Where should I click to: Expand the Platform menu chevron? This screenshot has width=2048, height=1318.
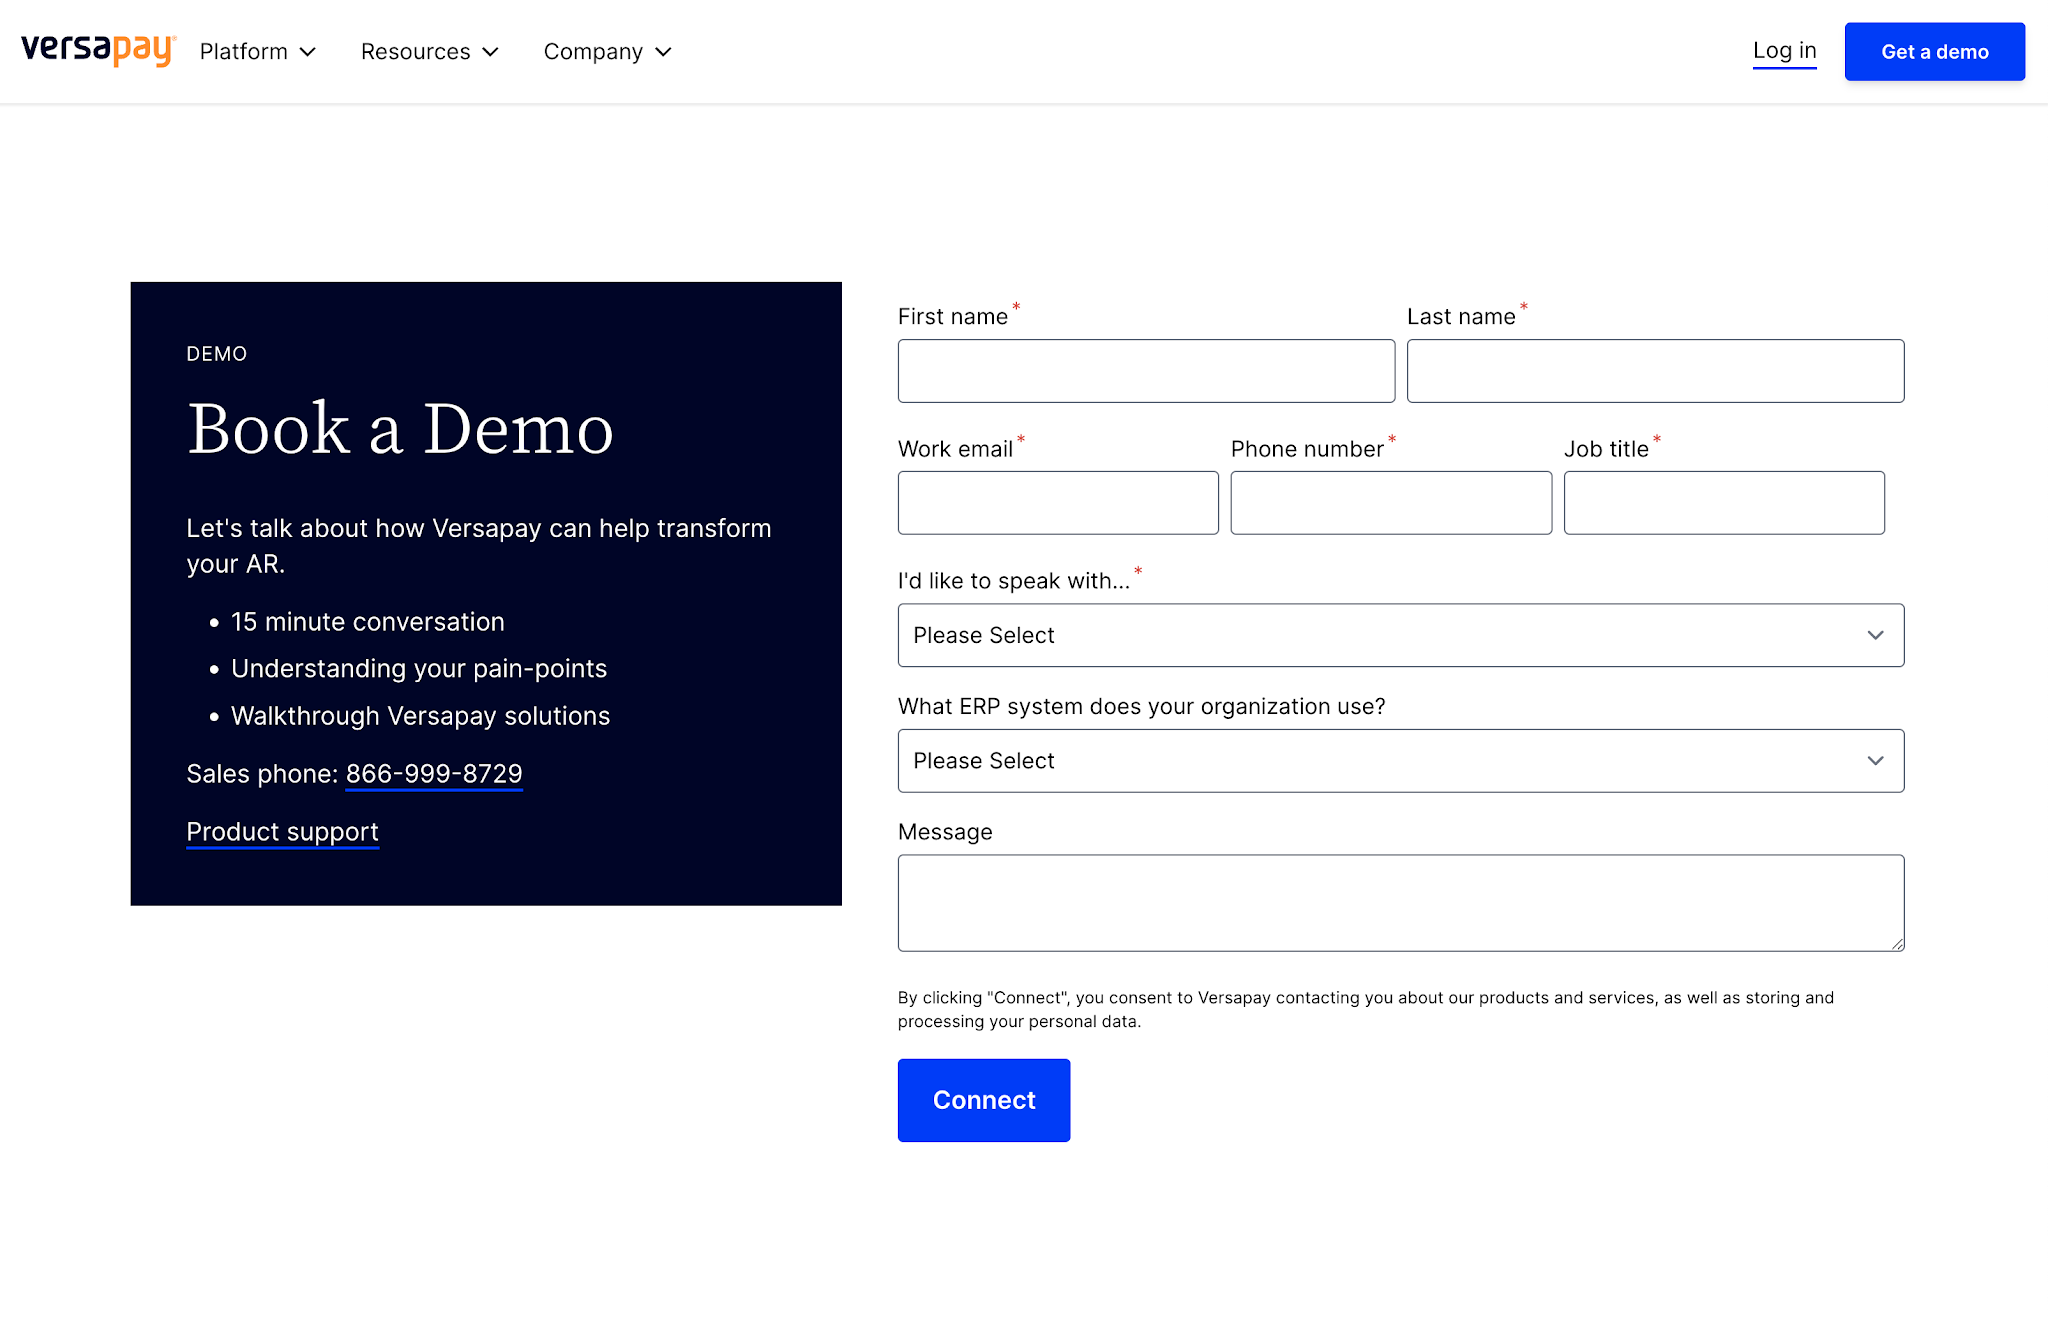coord(308,52)
